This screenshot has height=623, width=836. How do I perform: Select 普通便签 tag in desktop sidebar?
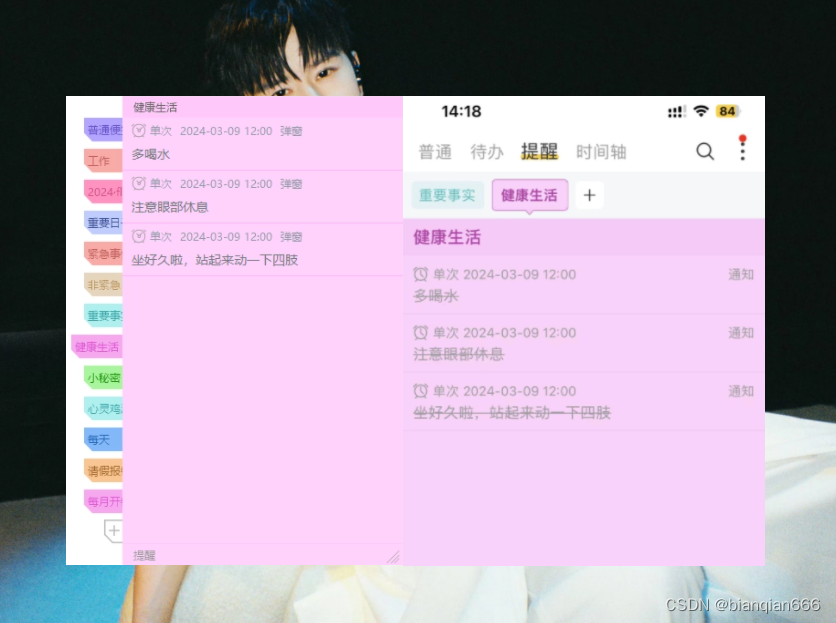[103, 130]
